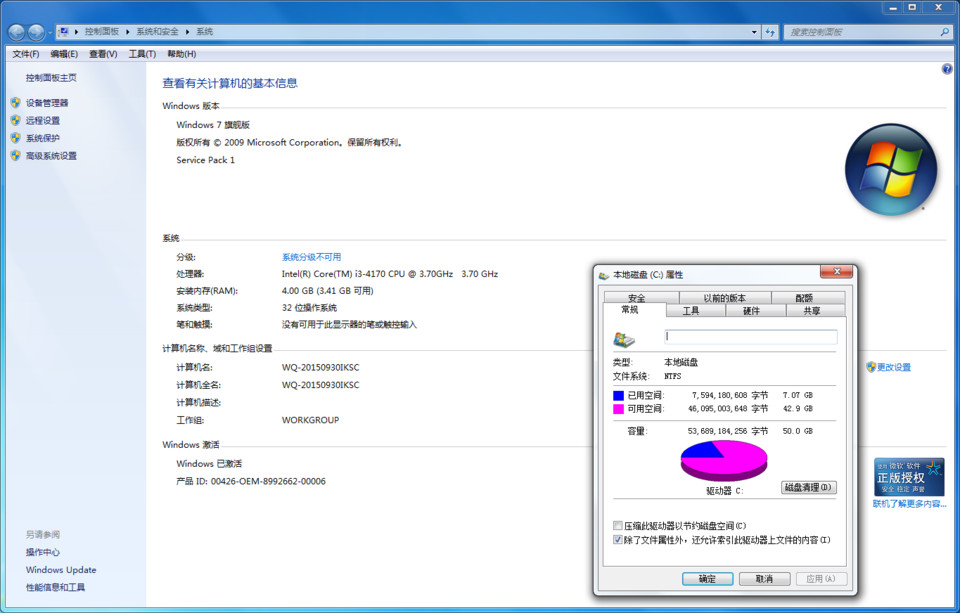
Task: Click the shield icon beside 设备管理器
Action: (x=15, y=103)
